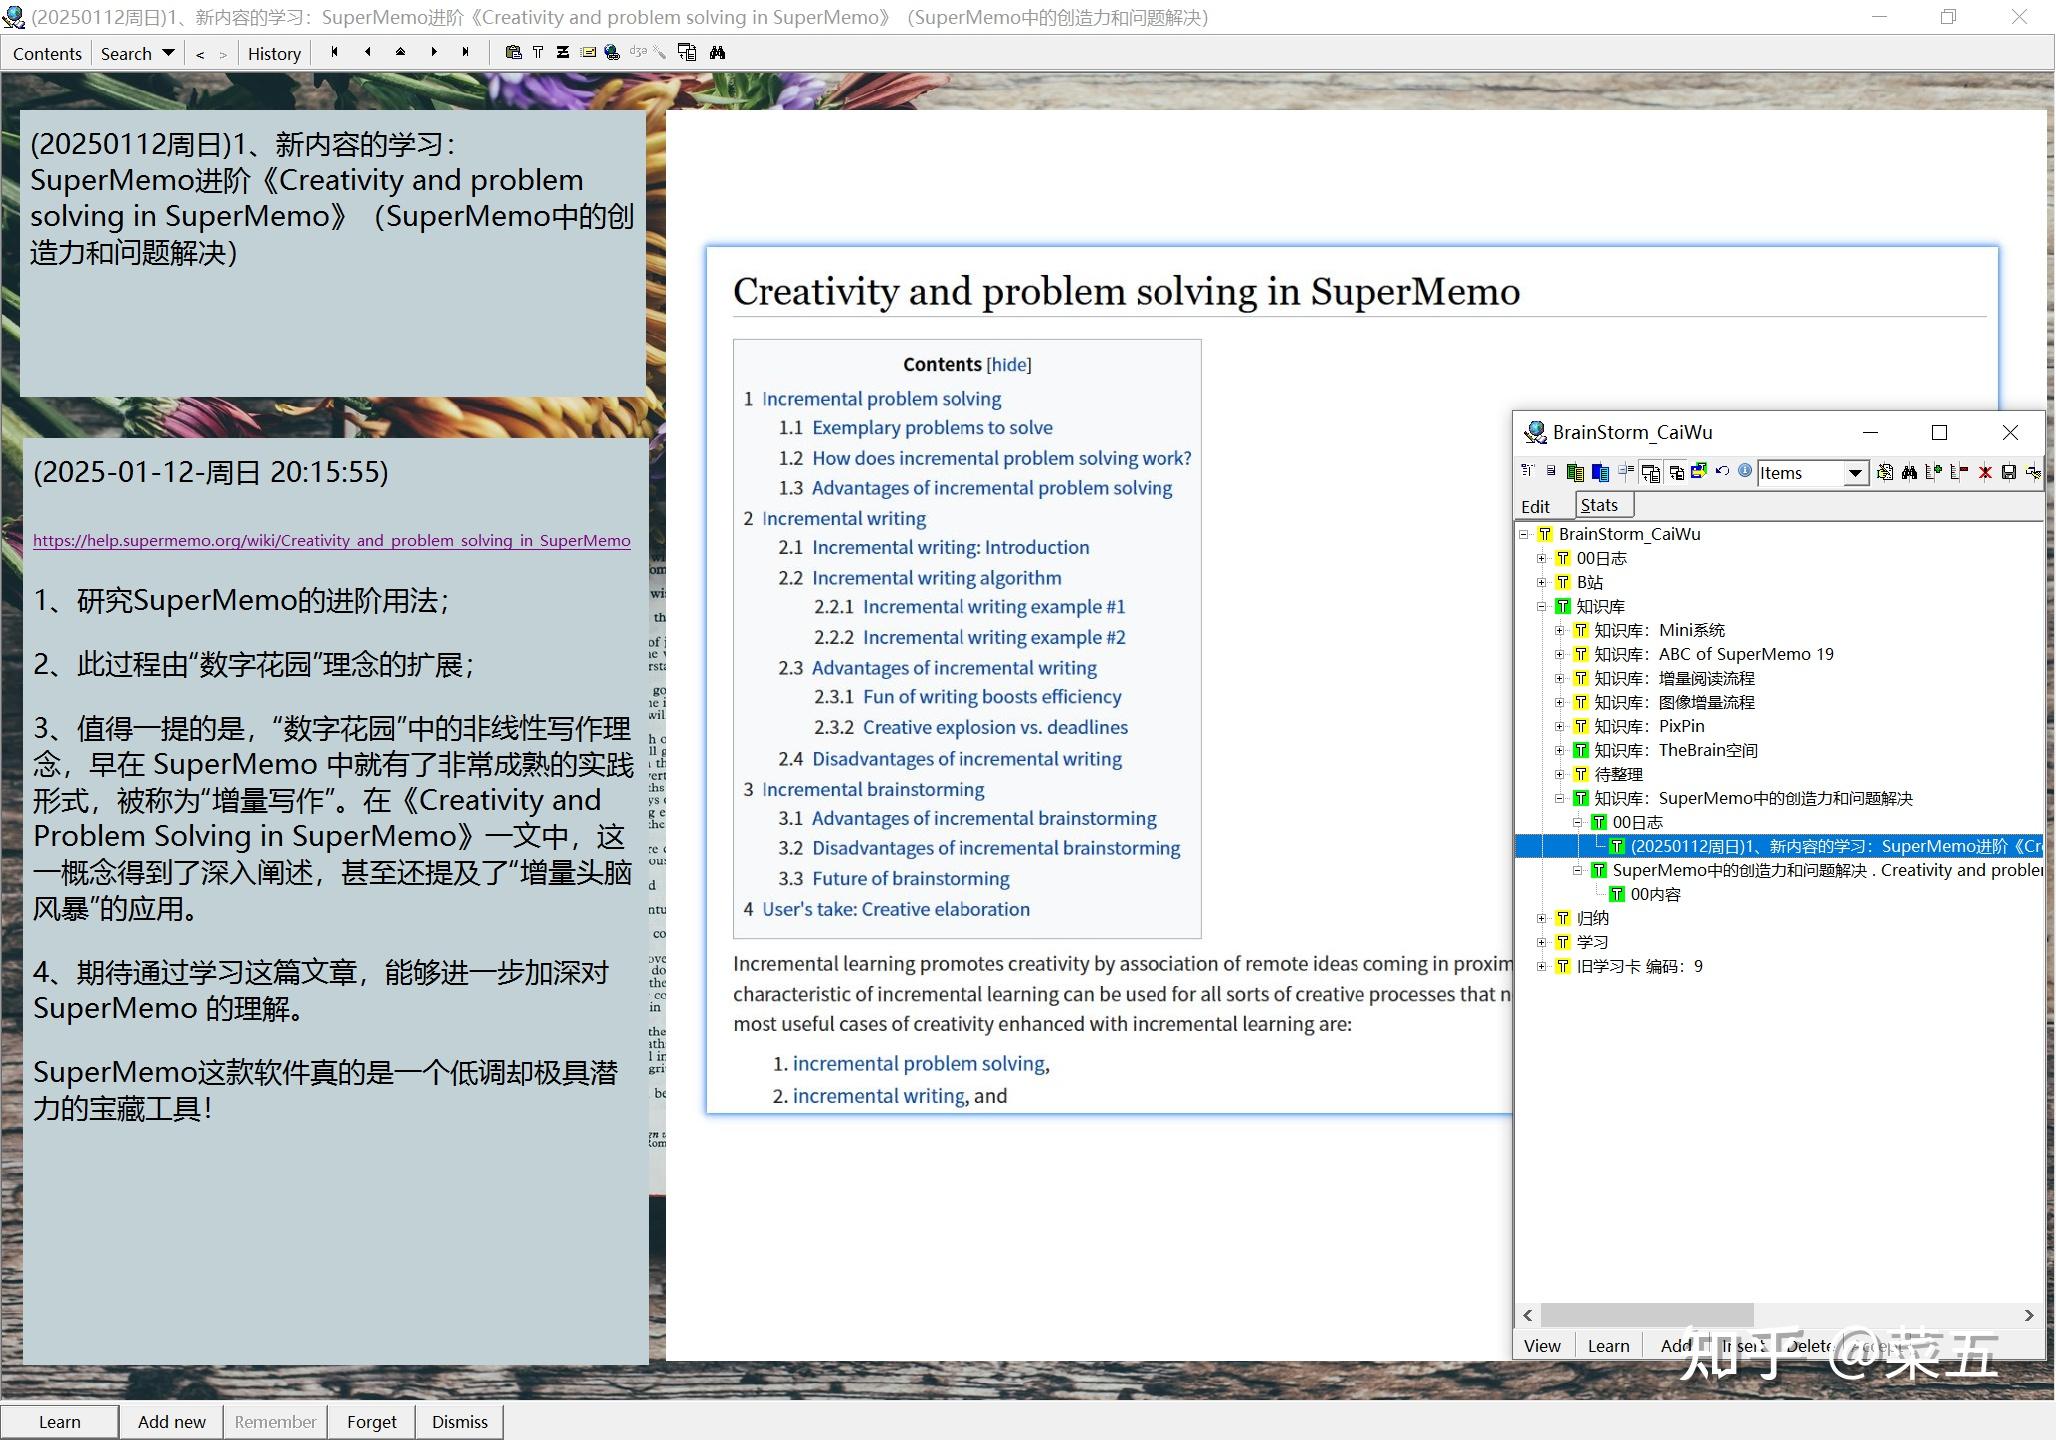The image size is (2056, 1440).
Task: Toggle the hide link in article Contents box
Action: click(x=1008, y=365)
